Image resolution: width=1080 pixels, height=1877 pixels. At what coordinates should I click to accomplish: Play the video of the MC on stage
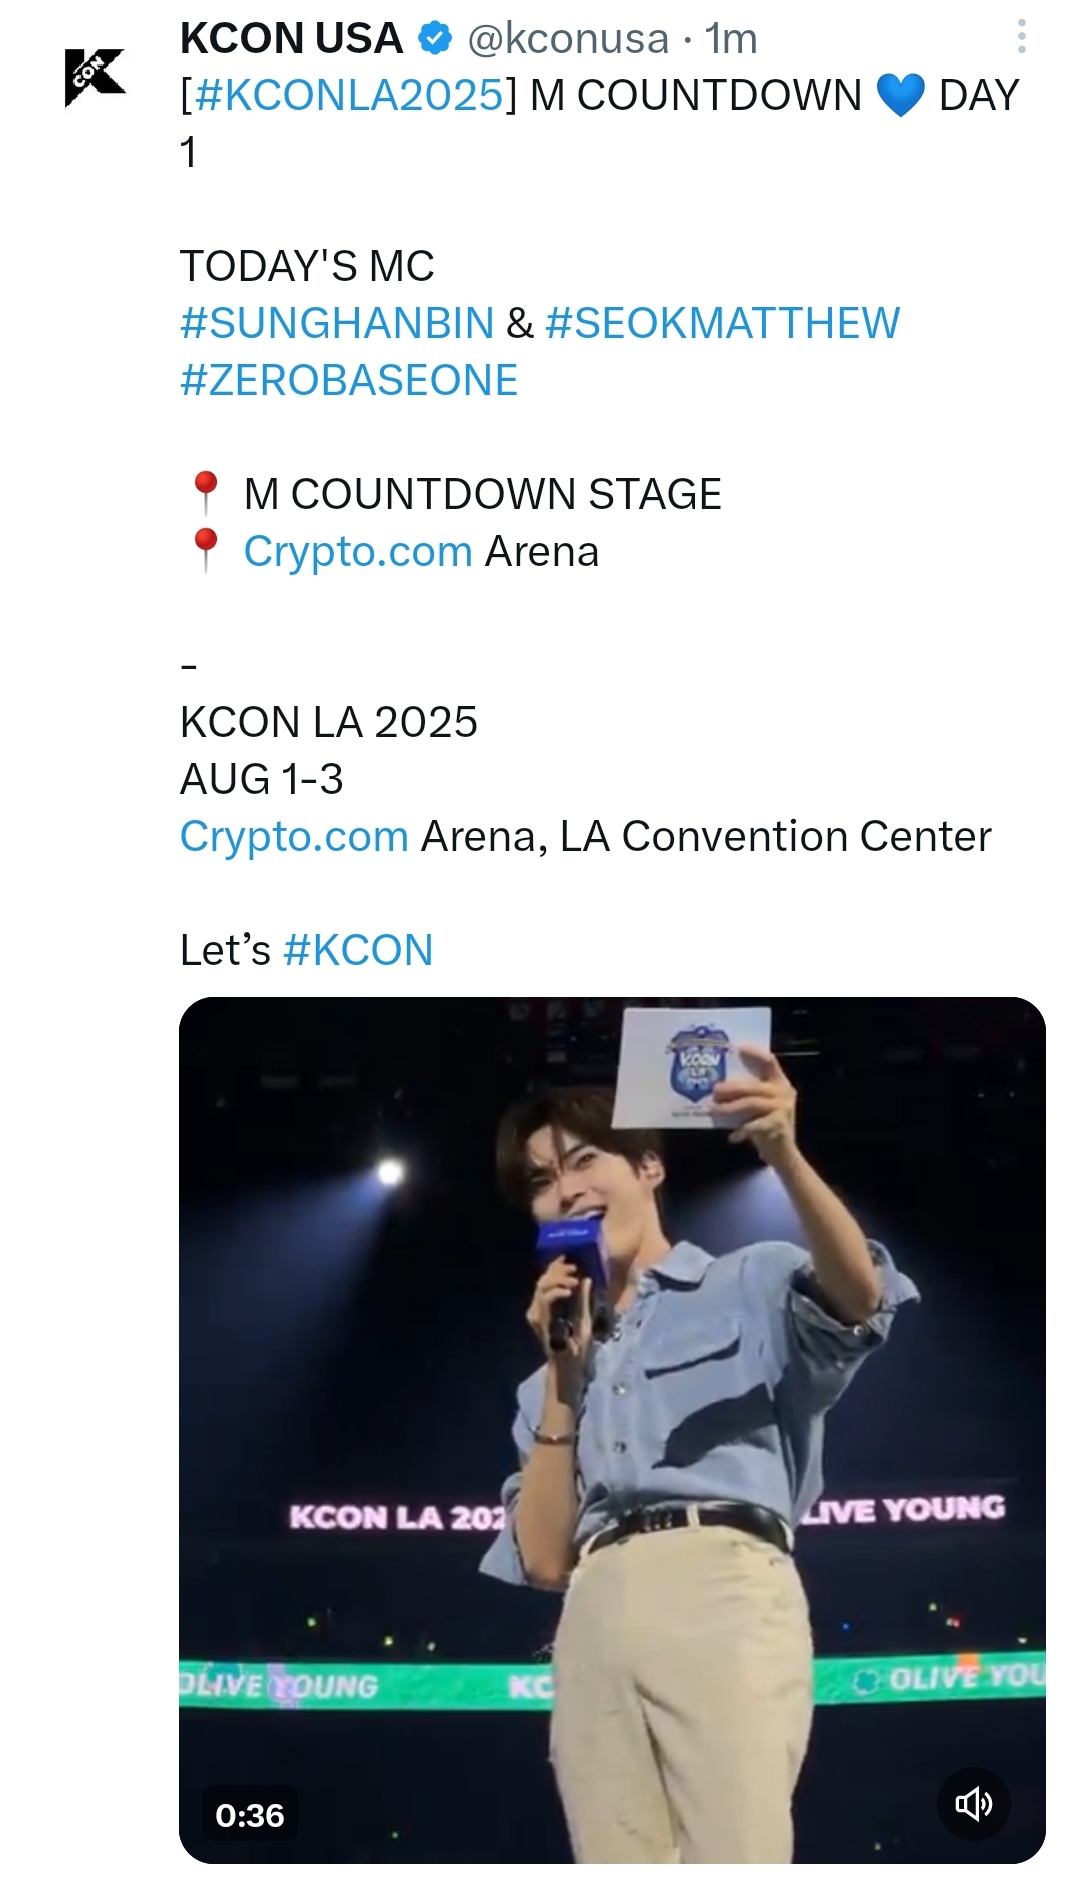click(612, 1430)
